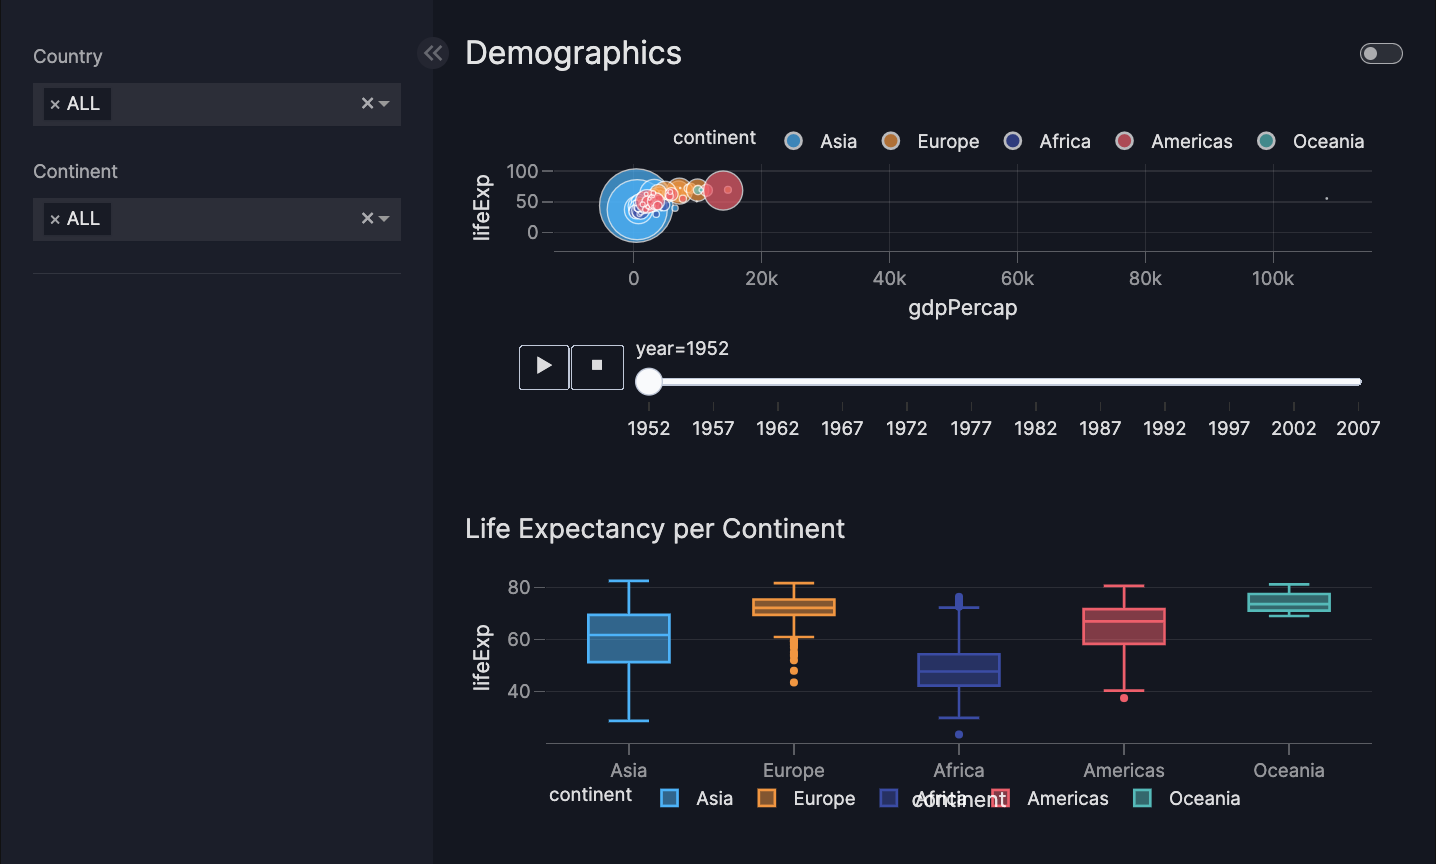
Task: Toggle Oceania in scatter plot legend
Action: pos(1310,141)
